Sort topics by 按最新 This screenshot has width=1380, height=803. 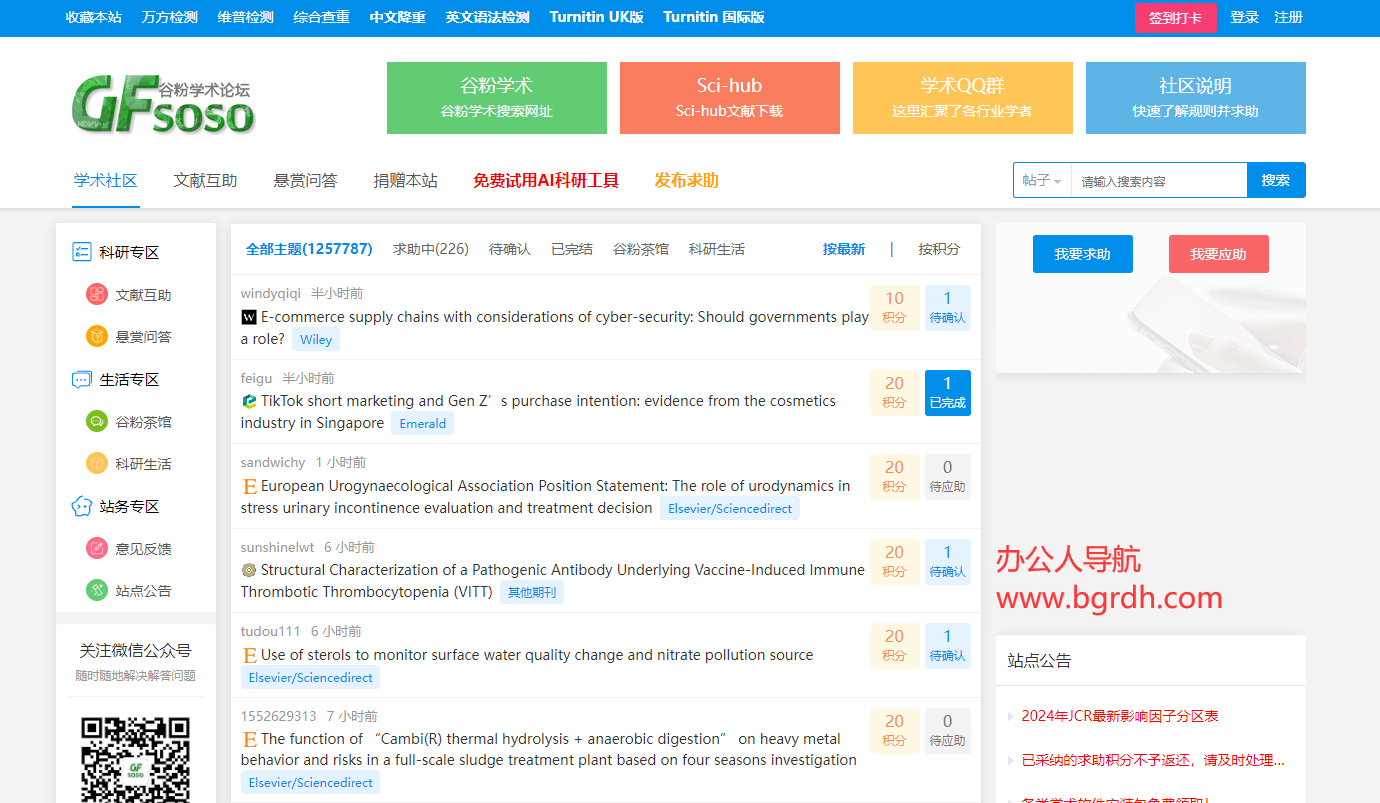[x=843, y=249]
